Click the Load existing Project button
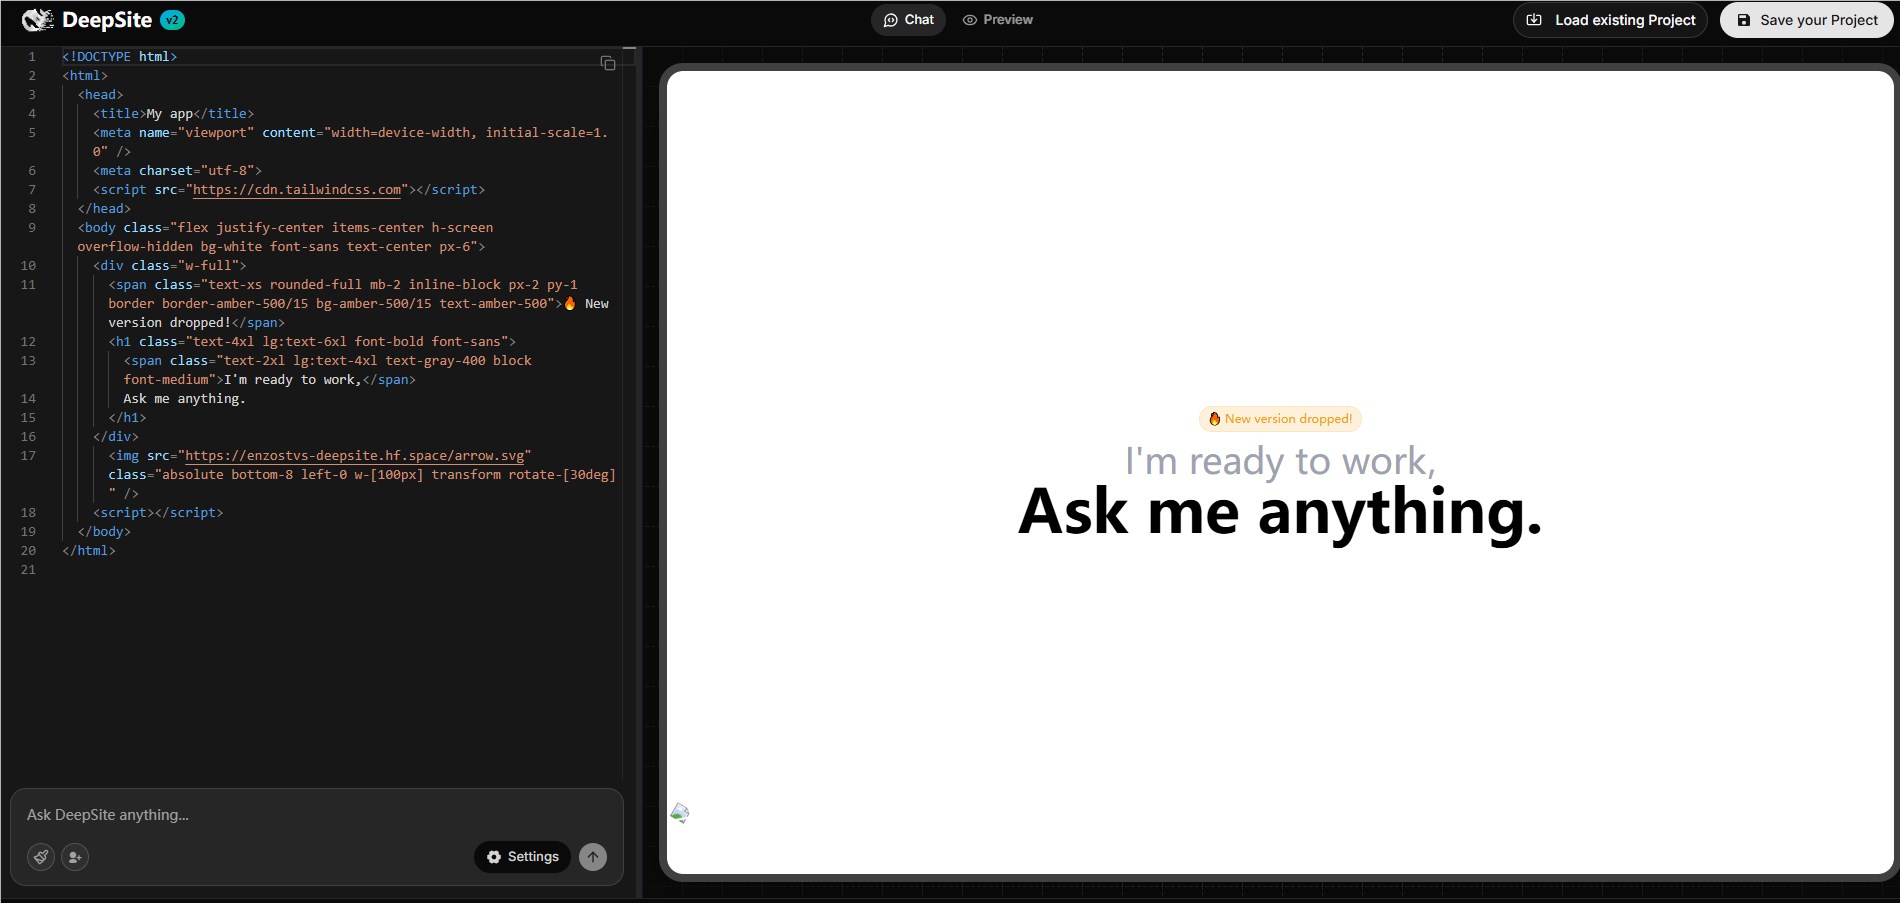 point(1610,20)
